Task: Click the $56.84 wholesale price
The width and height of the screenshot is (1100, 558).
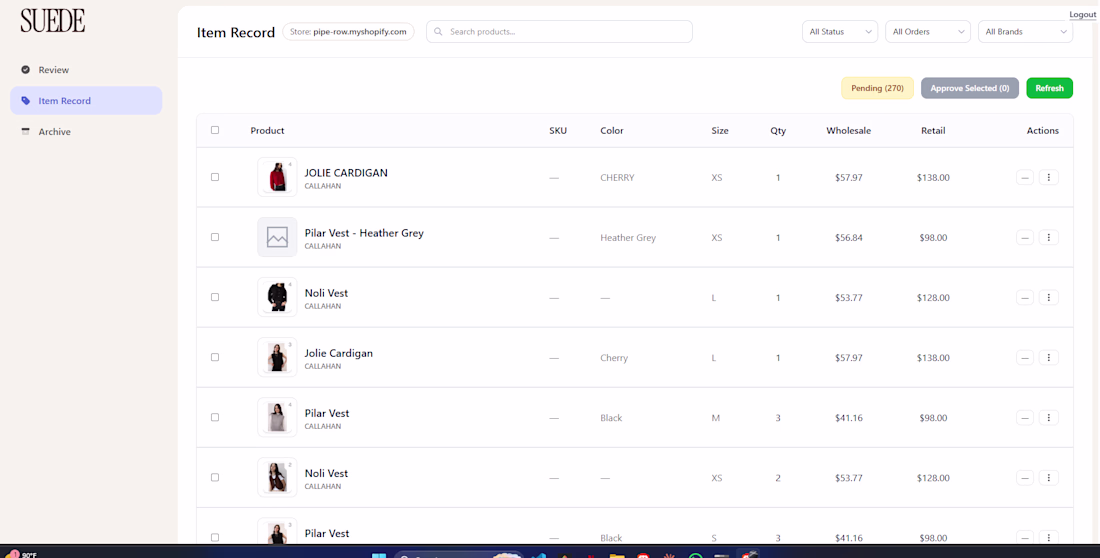Action: 849,238
